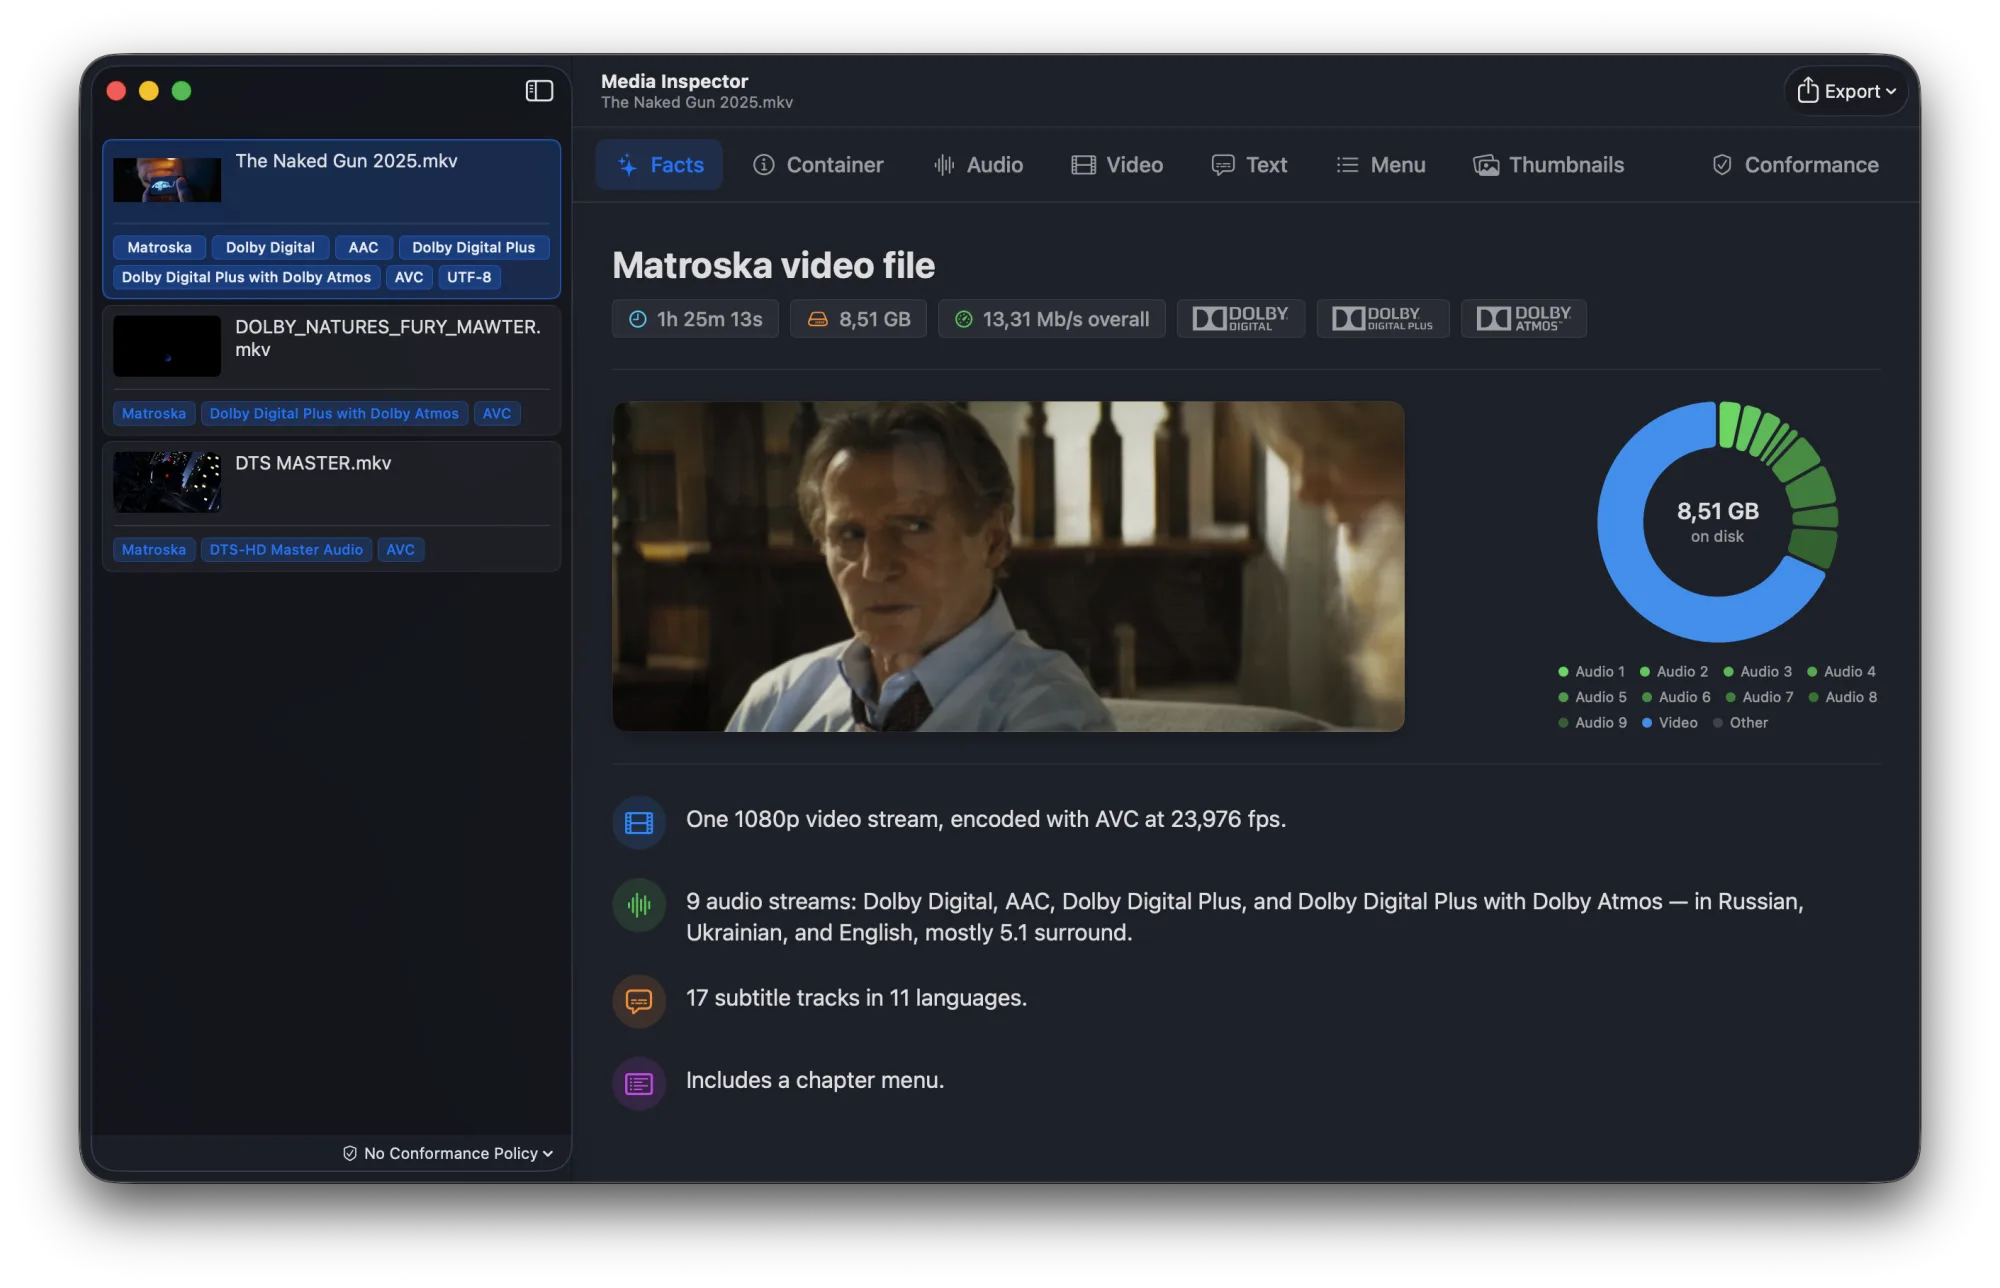The height and width of the screenshot is (1288, 2000).
Task: Go to the Conformance tab
Action: pos(1795,165)
